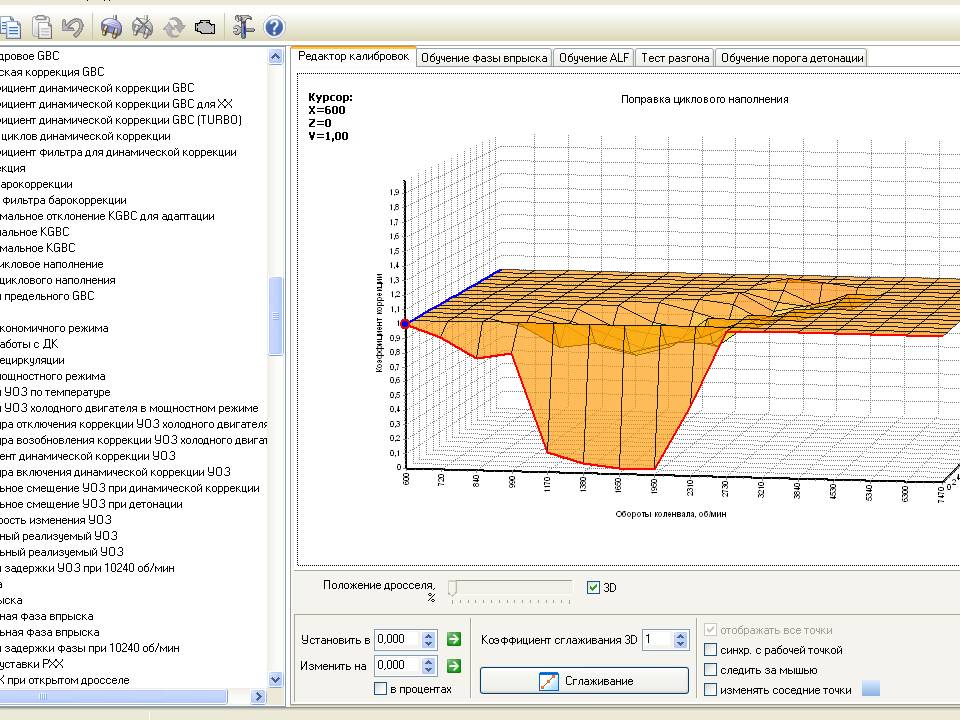The image size is (960, 720).
Task: Open the 'Обучение ALF' tab
Action: (594, 58)
